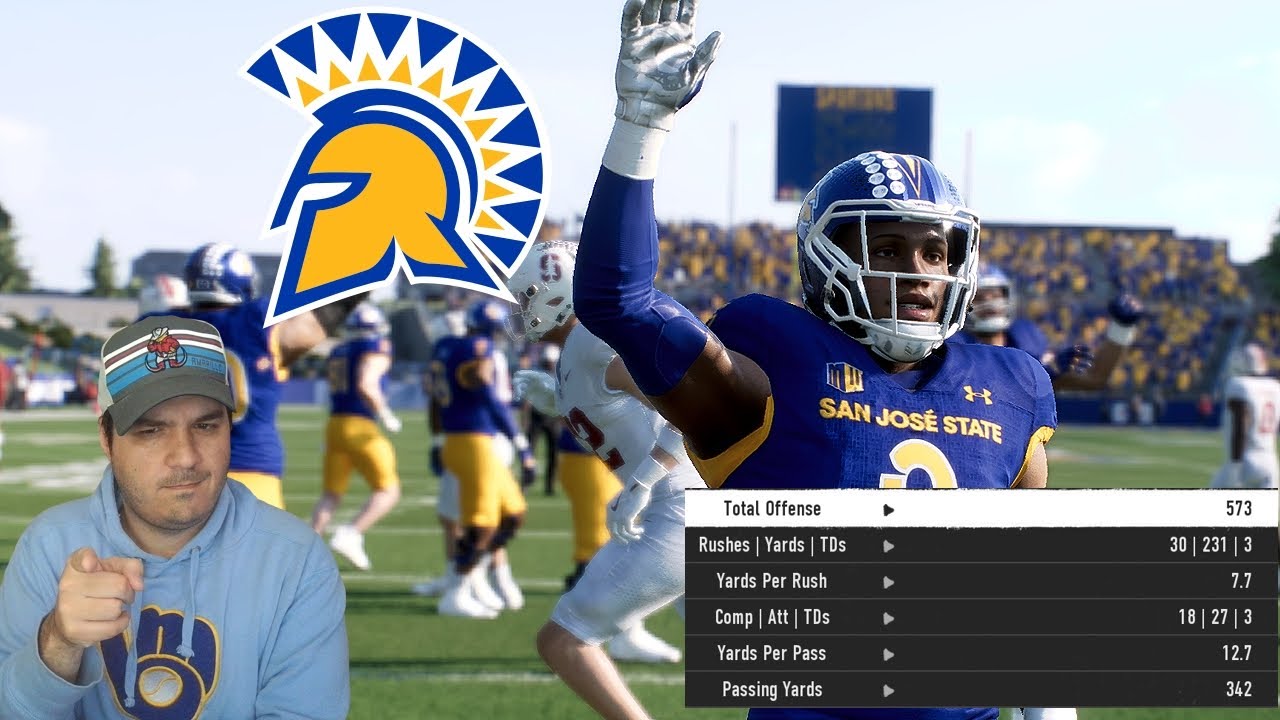
Task: Expand the Yards Per Pass arrow
Action: [x=888, y=654]
